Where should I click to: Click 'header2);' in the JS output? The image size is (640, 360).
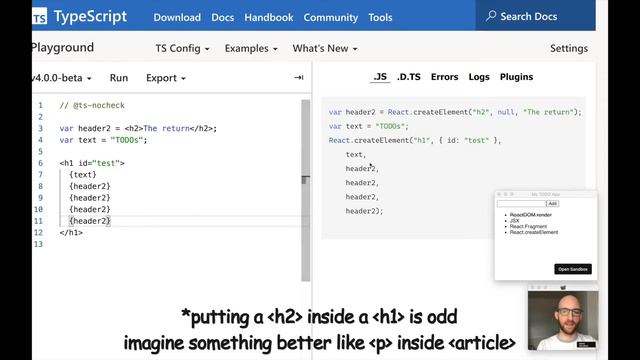click(364, 211)
